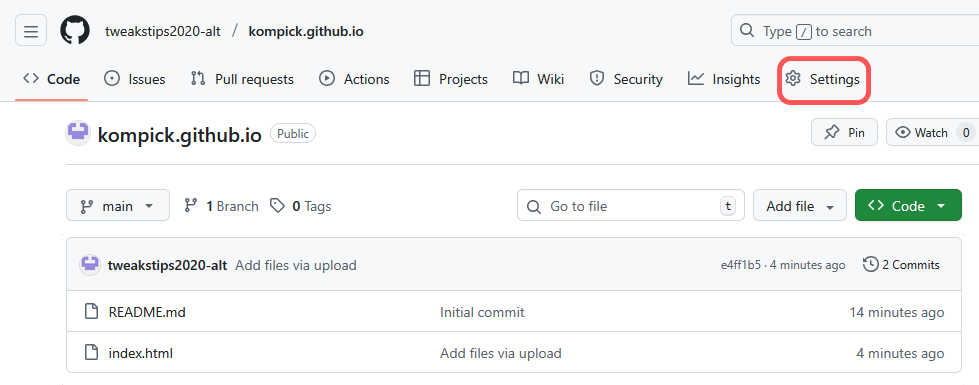The height and width of the screenshot is (385, 979).
Task: Click the Issues circle-dot icon
Action: [x=112, y=79]
